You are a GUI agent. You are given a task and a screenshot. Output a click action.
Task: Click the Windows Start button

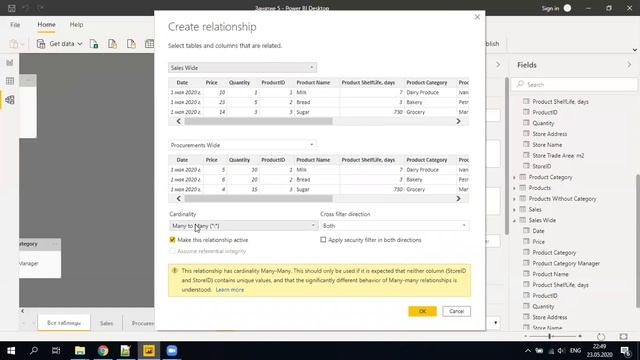pos(11,351)
